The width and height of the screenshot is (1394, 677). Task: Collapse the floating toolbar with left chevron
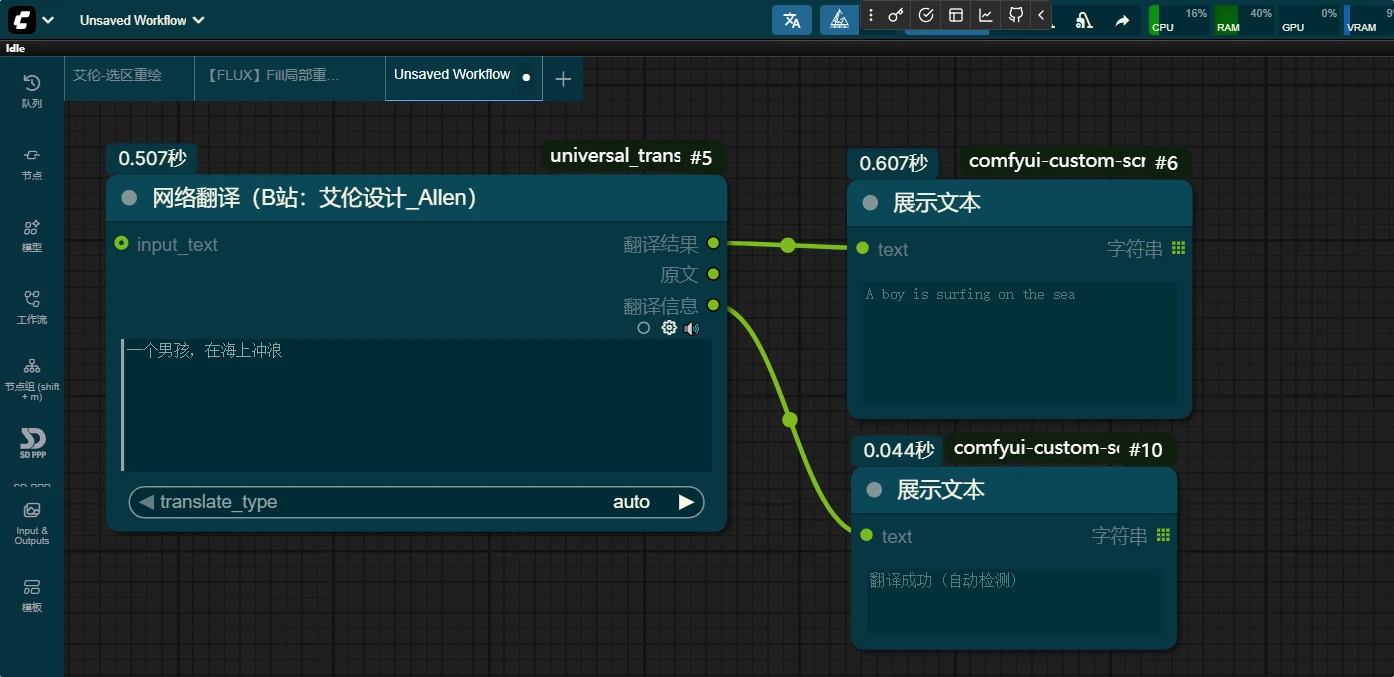pos(1041,15)
